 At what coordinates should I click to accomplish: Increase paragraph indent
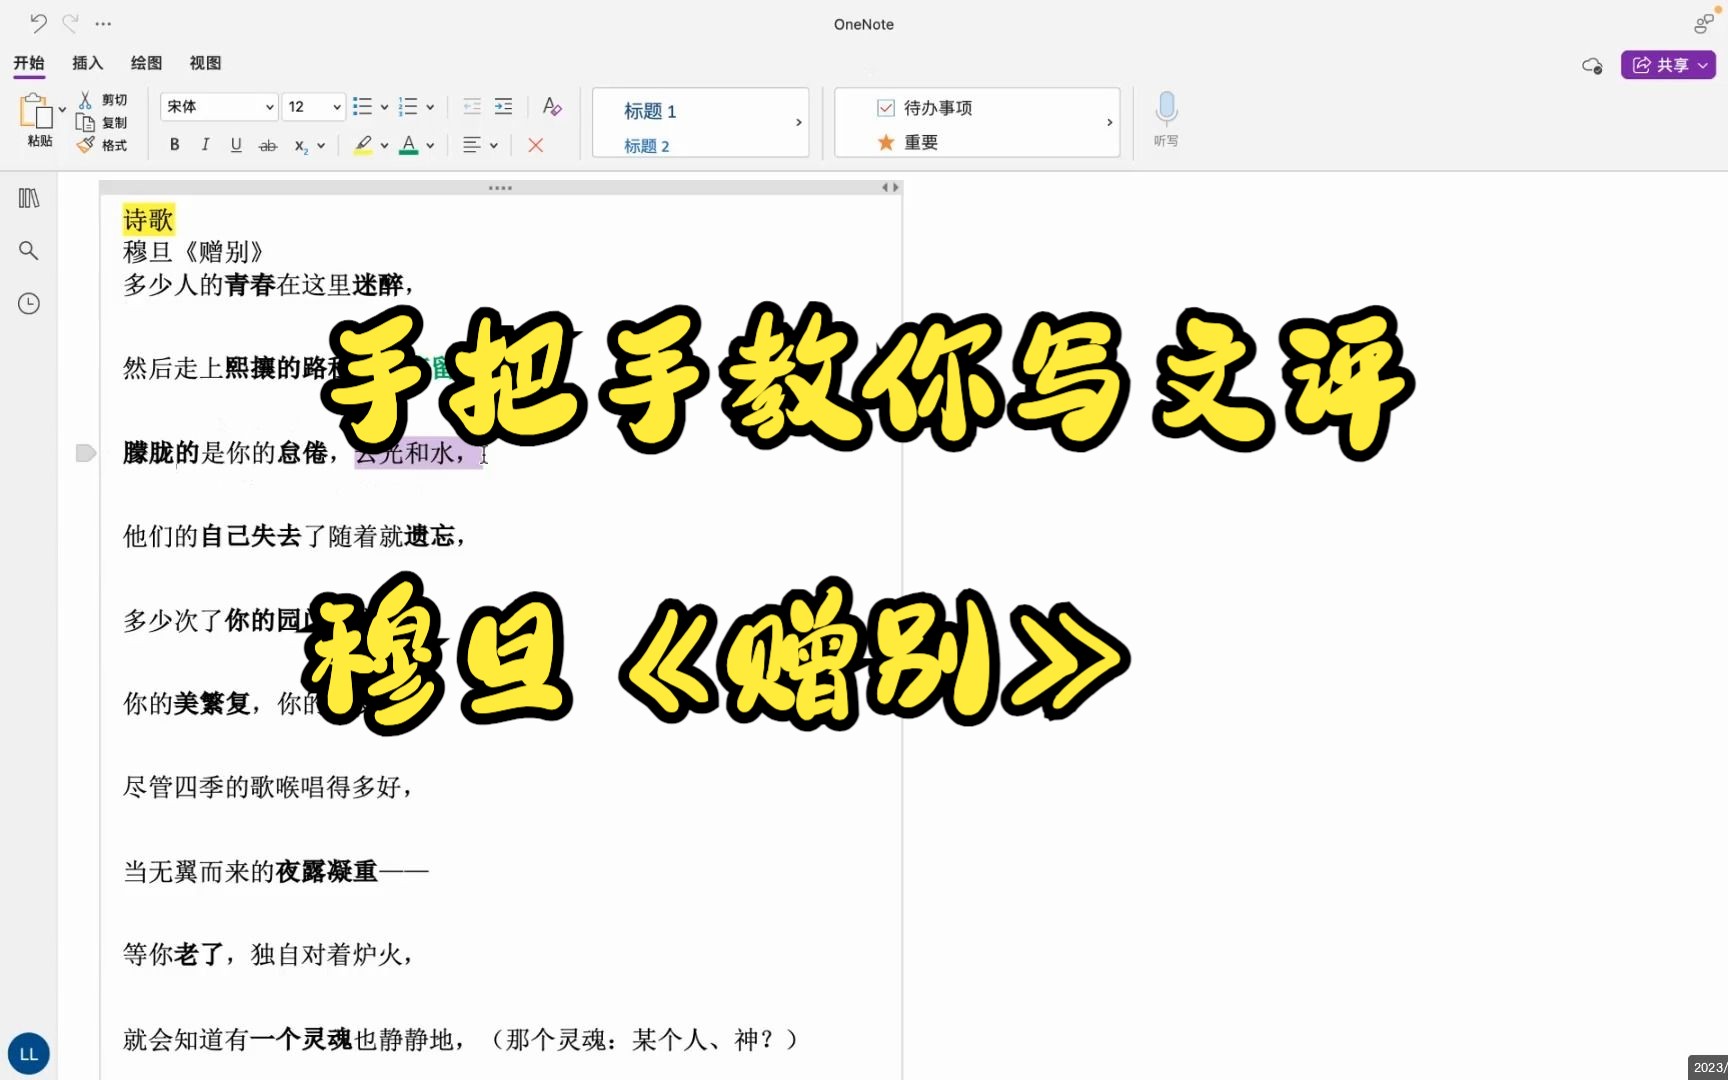coord(504,106)
